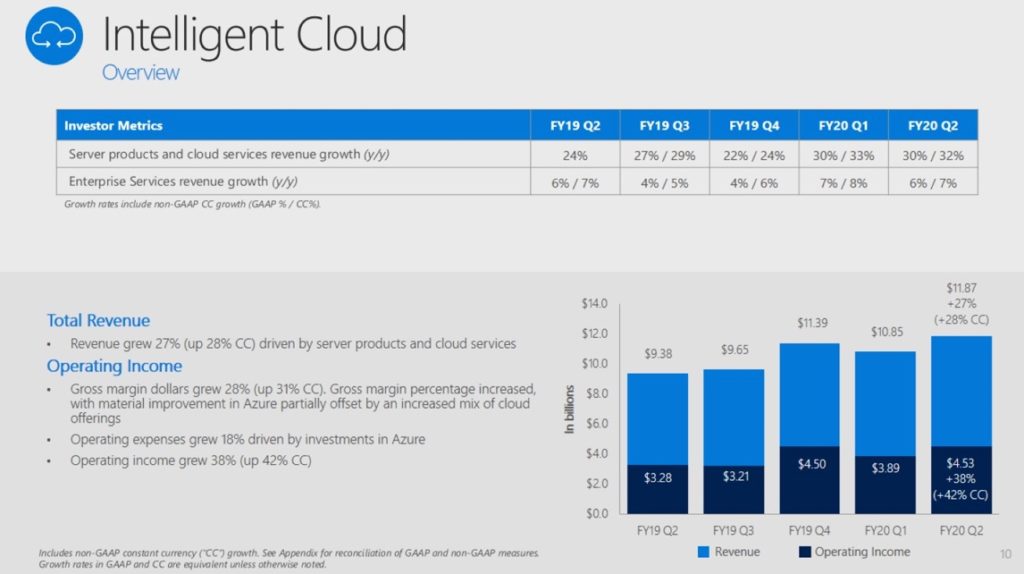Screen dimensions: 1024x574
Task: Click the 'Gross margin dollars grew 28%' bullet
Action: (303, 404)
